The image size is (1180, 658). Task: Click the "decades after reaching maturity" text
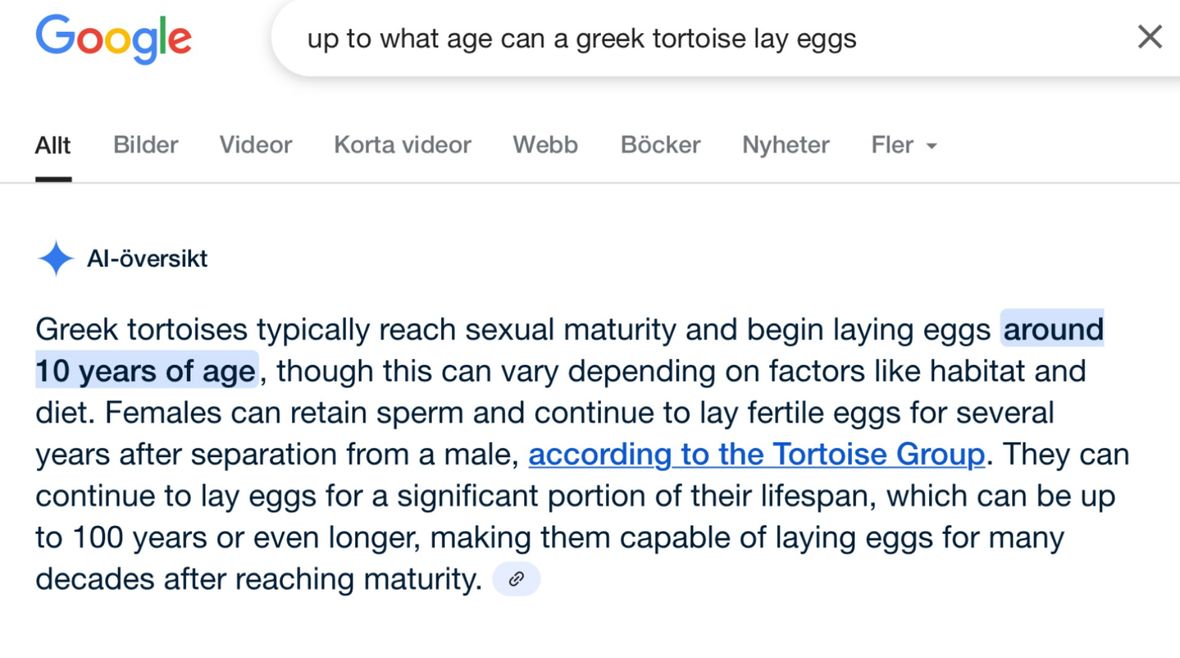tap(258, 580)
